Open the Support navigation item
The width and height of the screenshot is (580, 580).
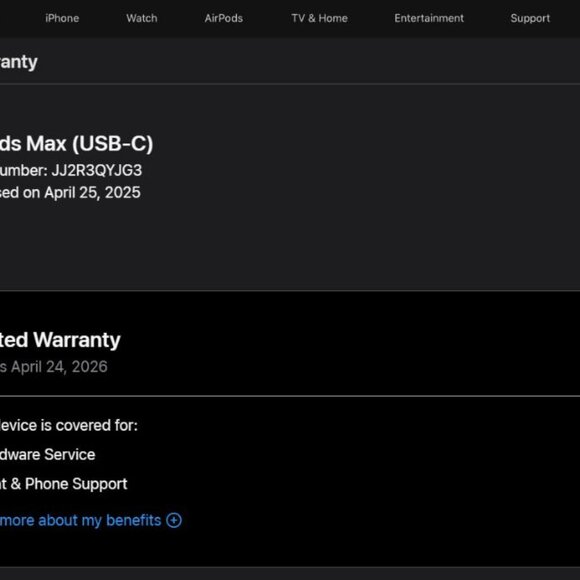click(530, 18)
